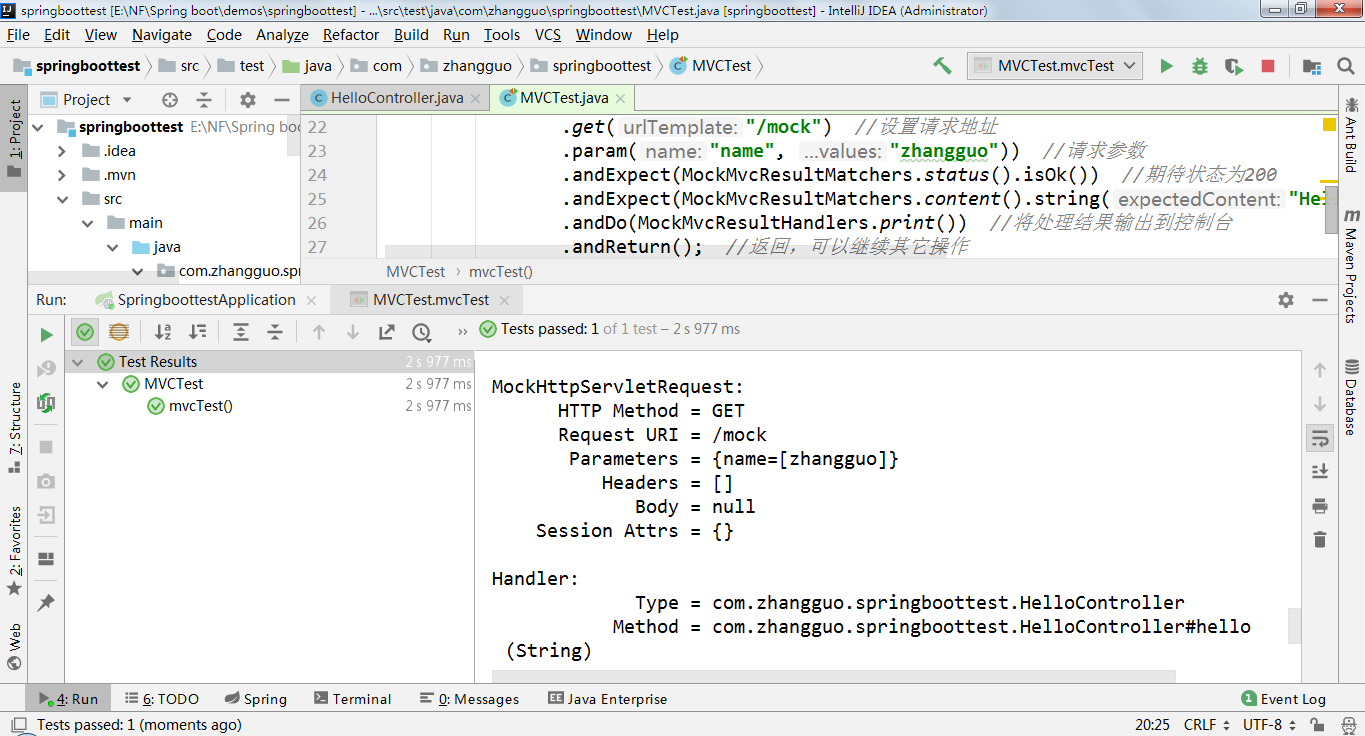This screenshot has width=1365, height=736.
Task: Collapse the main folder node
Action: coord(87,223)
